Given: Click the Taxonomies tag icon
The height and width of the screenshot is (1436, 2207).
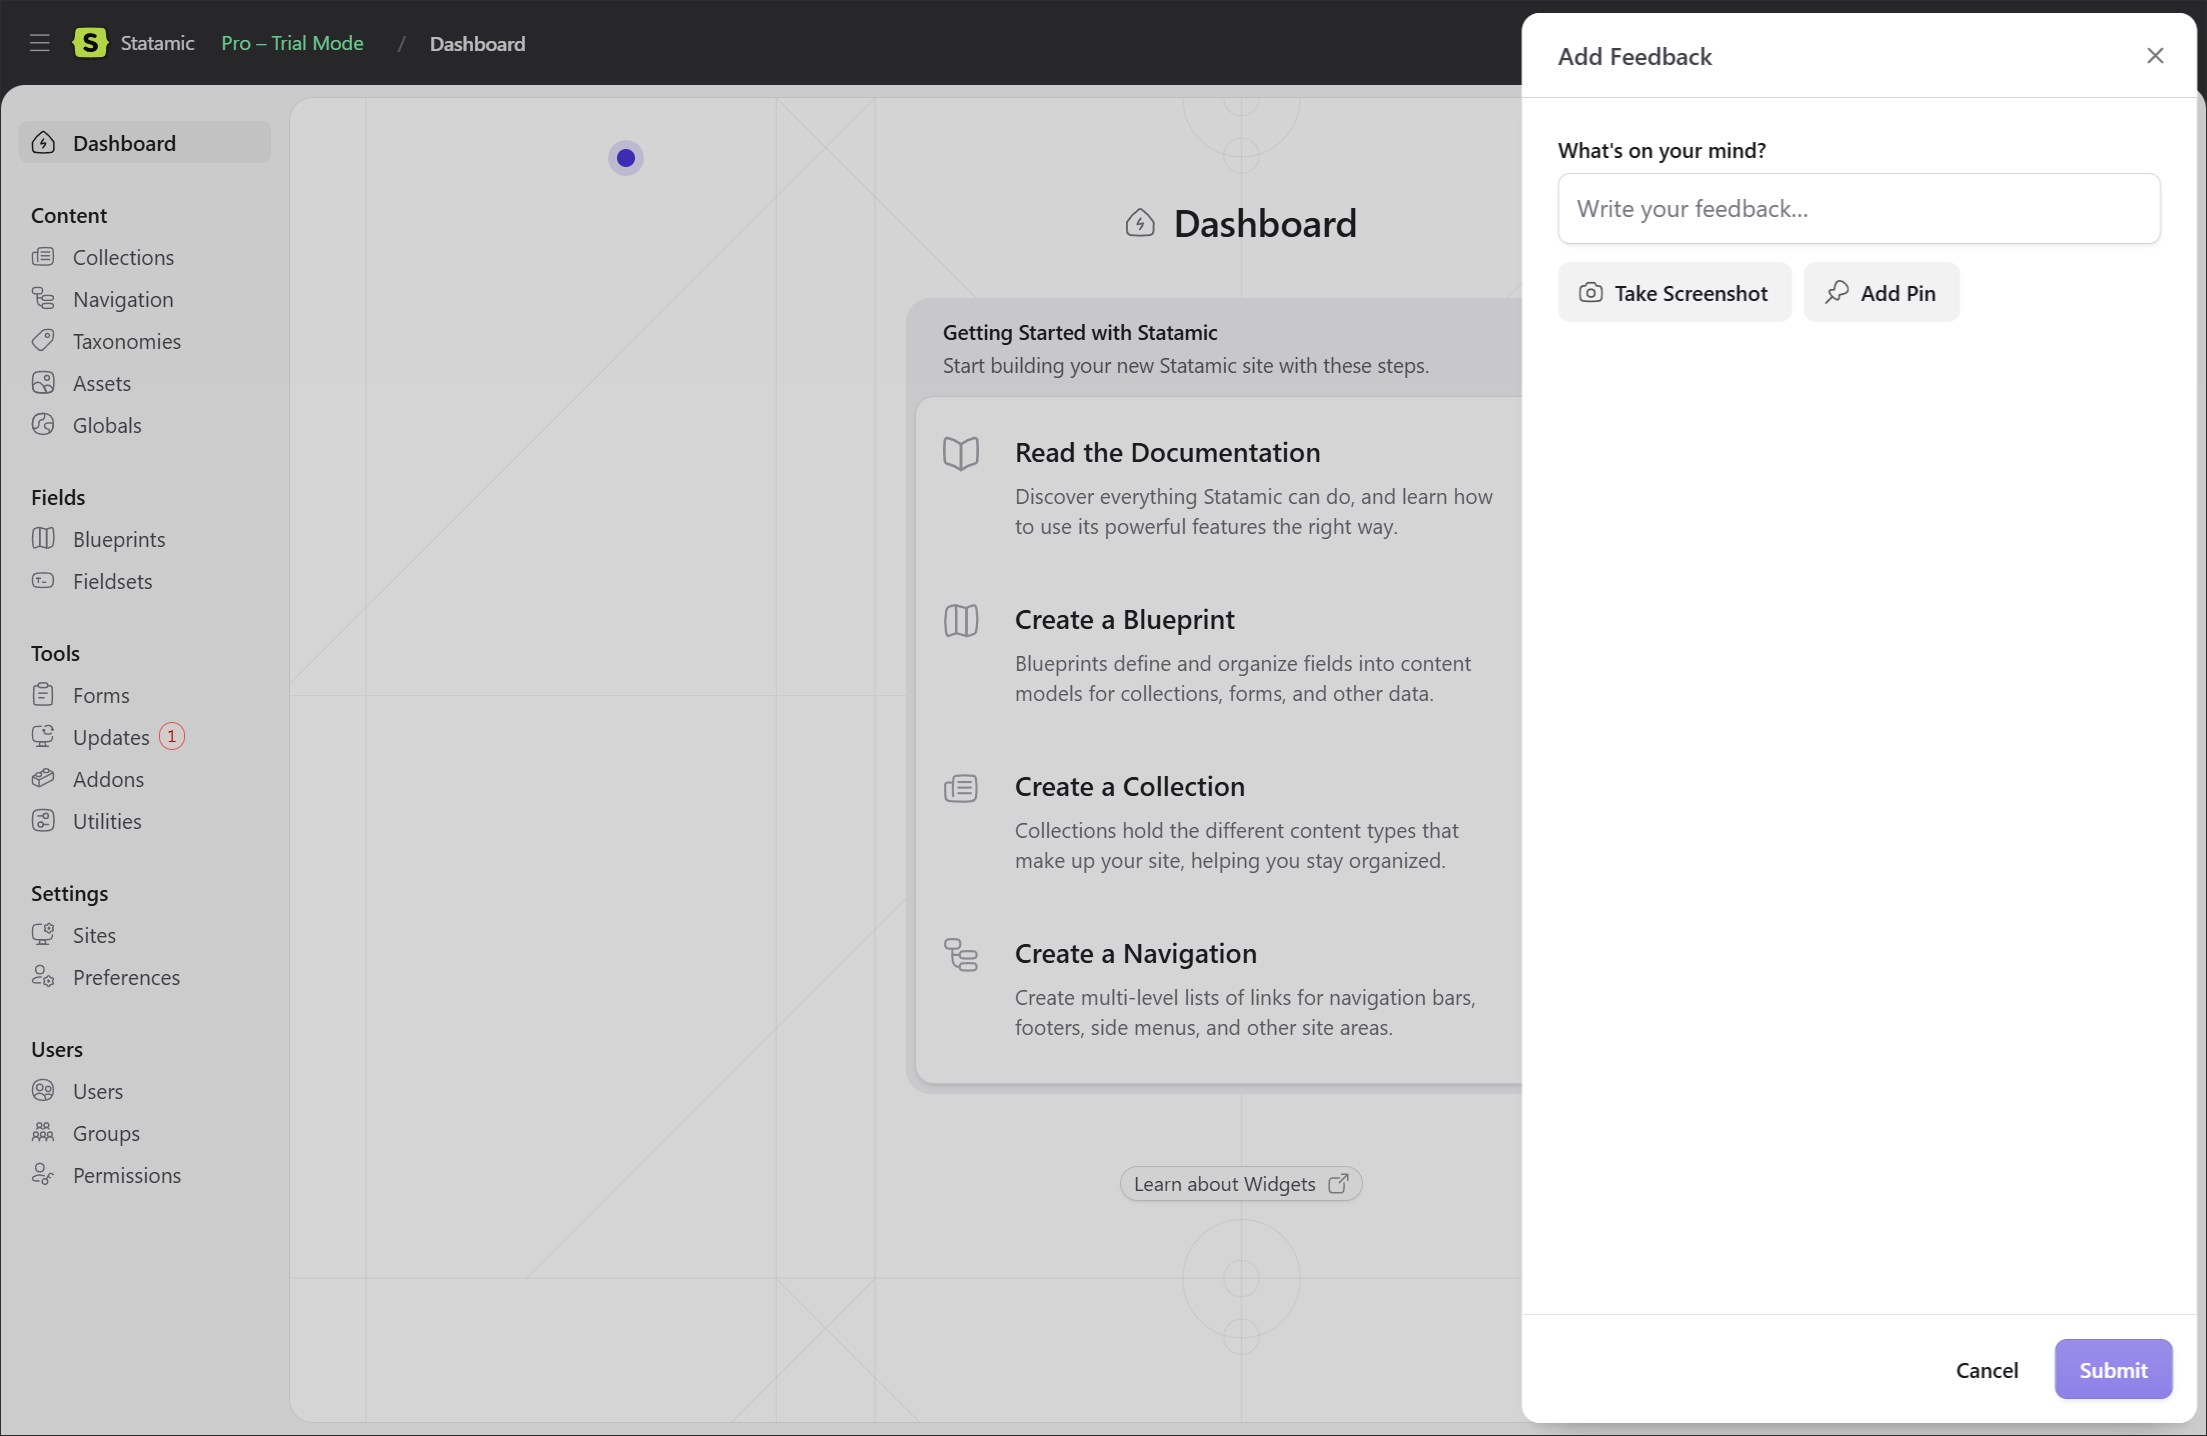Looking at the screenshot, I should (43, 341).
